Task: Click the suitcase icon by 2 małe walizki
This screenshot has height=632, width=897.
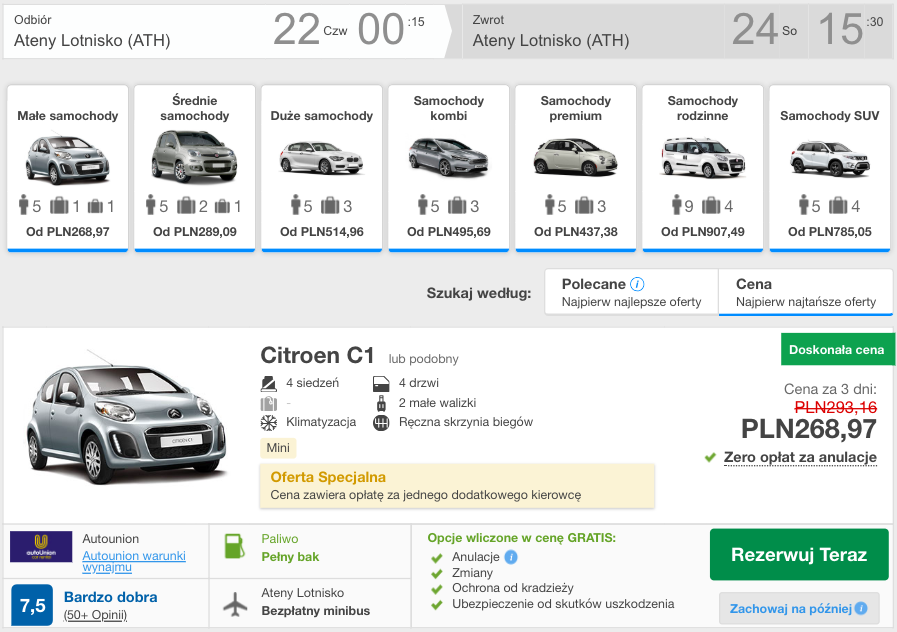Action: (381, 403)
